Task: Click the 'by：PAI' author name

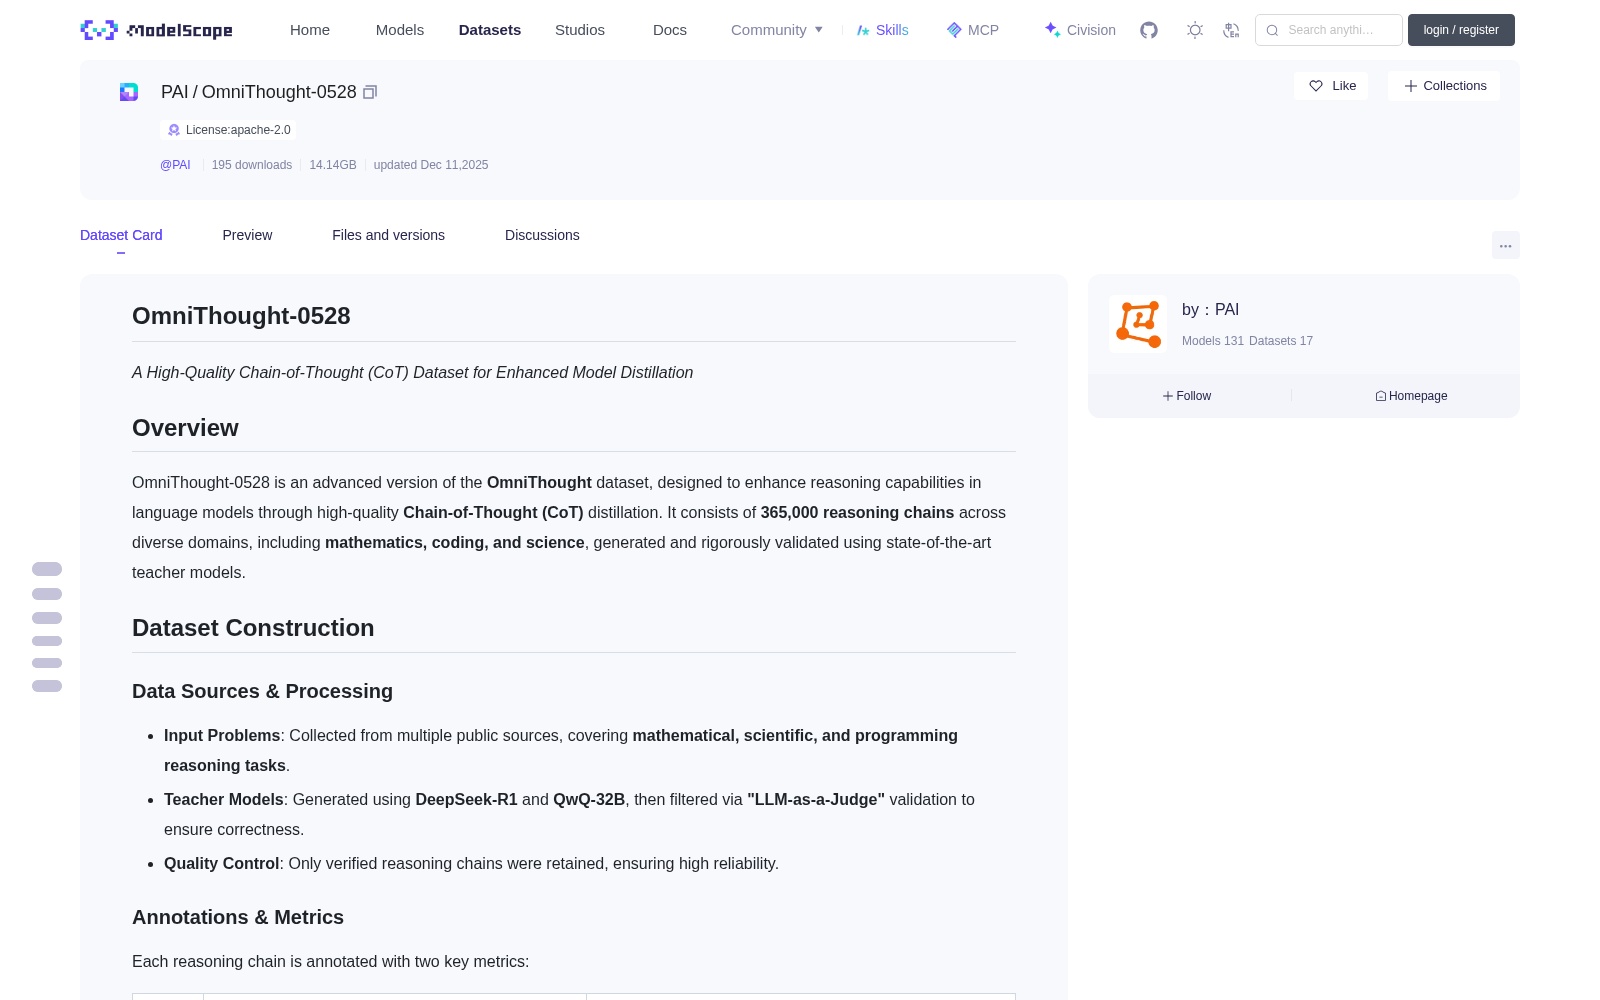Action: pyautogui.click(x=1210, y=310)
